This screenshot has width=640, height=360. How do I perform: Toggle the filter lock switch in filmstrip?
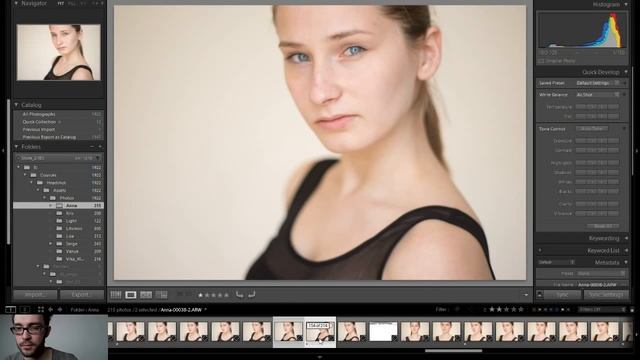tap(632, 310)
